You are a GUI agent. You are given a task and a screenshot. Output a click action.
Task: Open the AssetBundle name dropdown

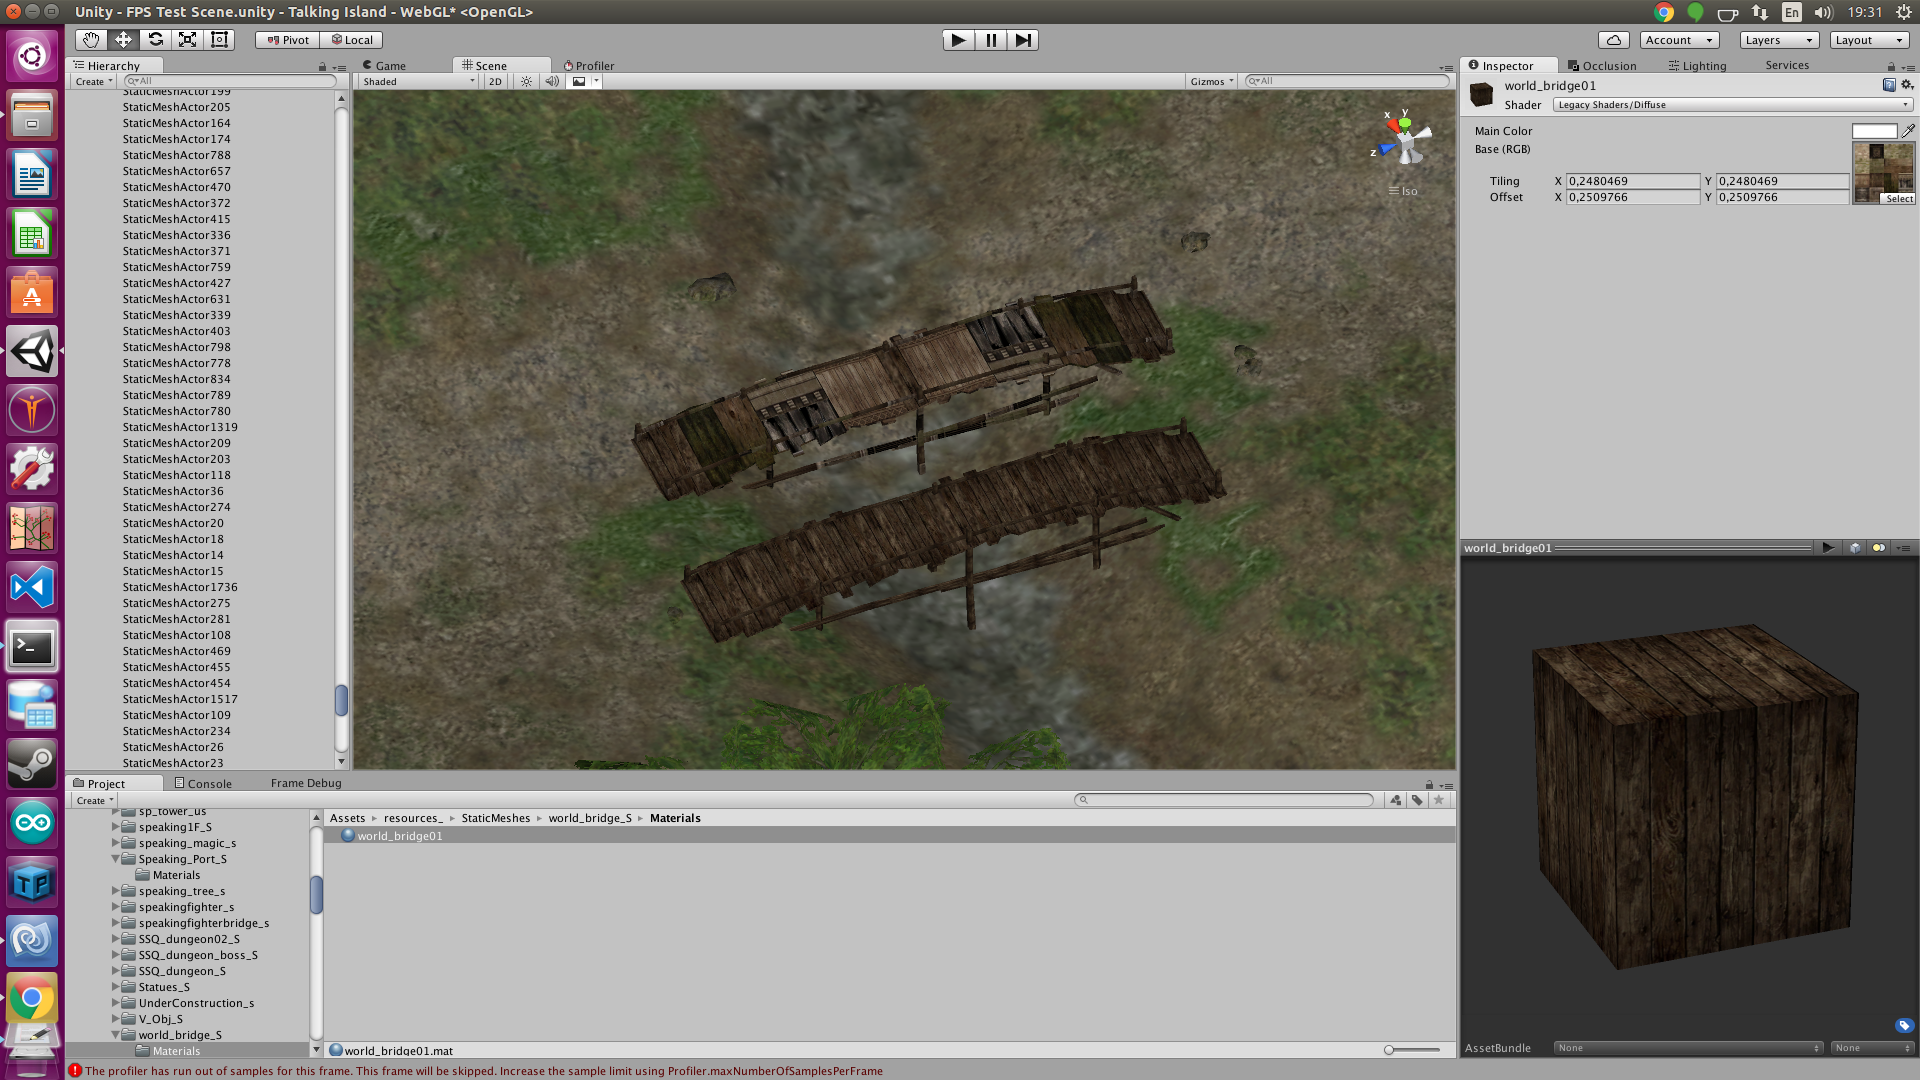[1689, 1048]
